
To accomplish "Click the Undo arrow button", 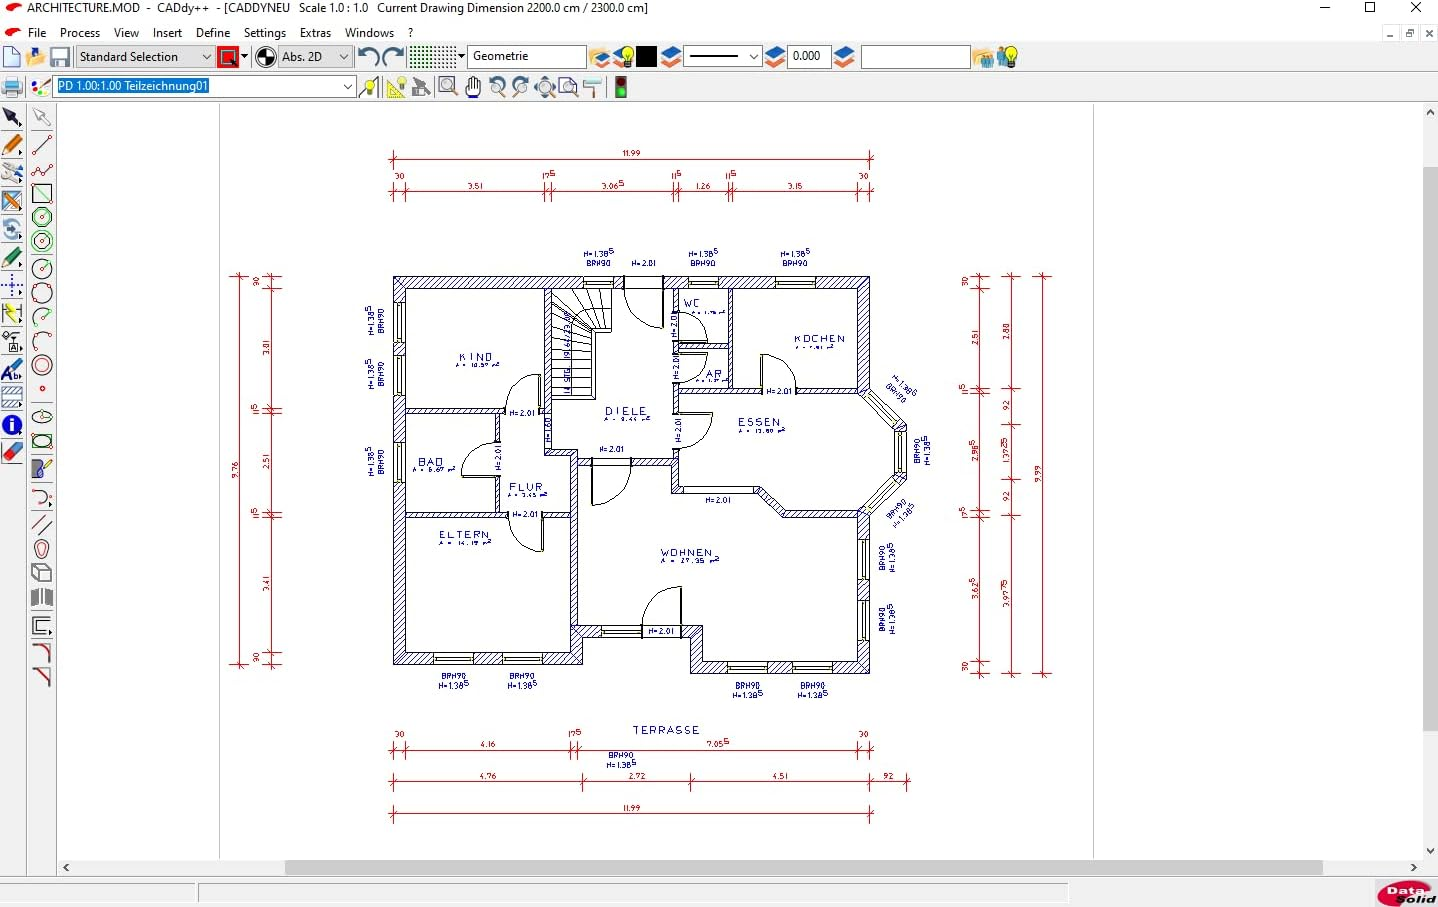I will click(367, 57).
